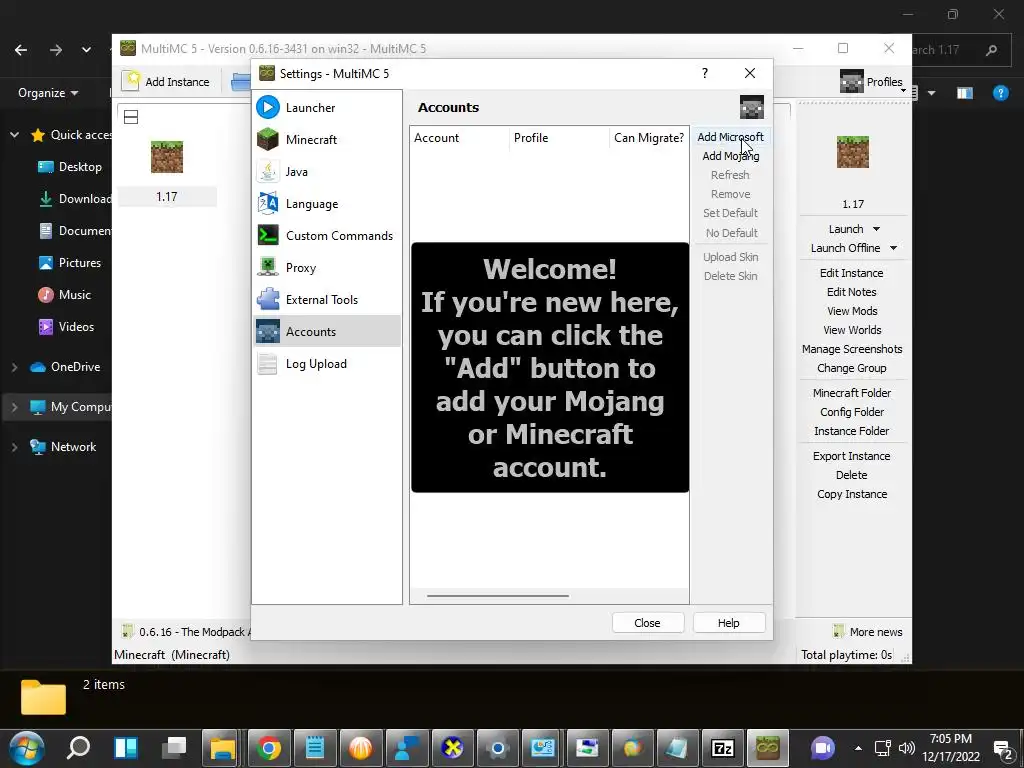1024x768 pixels.
Task: Collapse the instance group toggle in MultiMC
Action: (131, 117)
